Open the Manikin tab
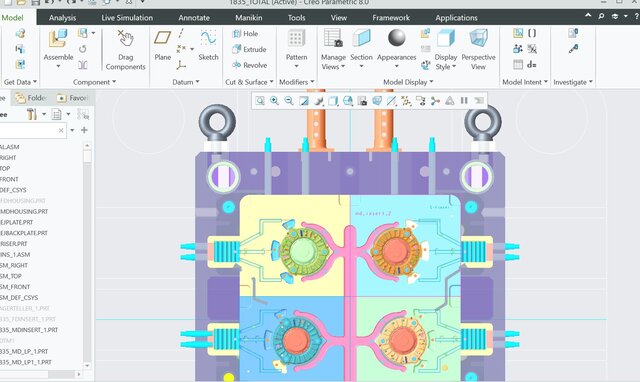 (x=249, y=18)
